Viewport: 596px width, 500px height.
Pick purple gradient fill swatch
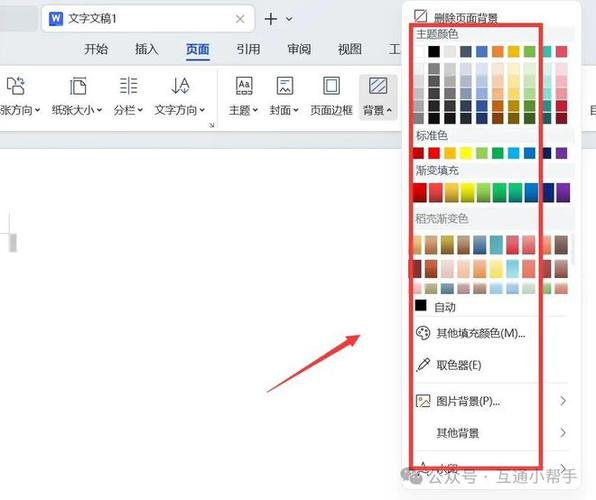[563, 192]
